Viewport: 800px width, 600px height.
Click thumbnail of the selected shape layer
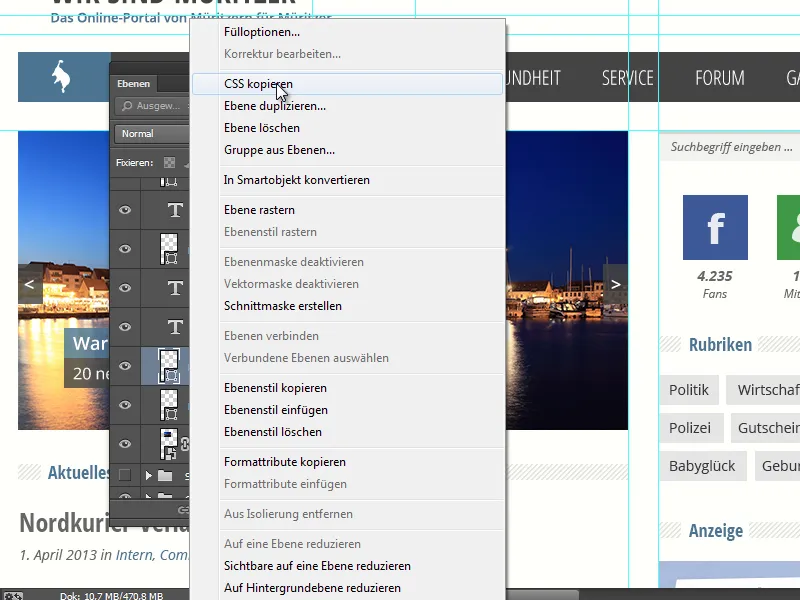pos(169,366)
